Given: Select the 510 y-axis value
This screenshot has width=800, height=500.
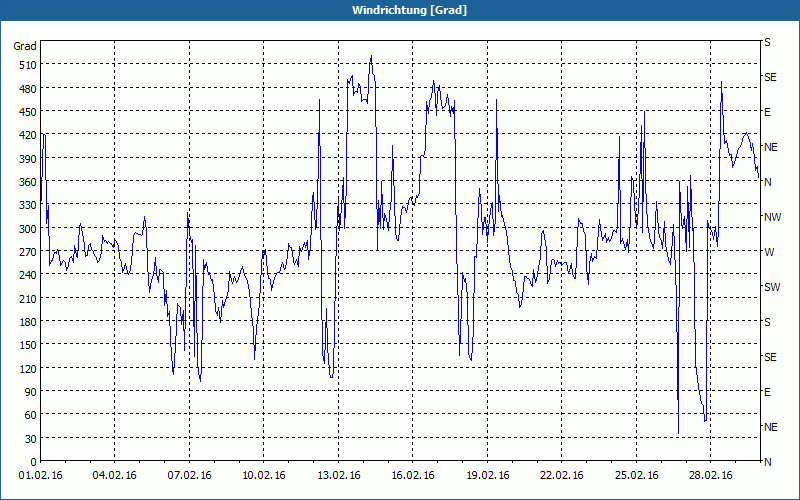Looking at the screenshot, I should pos(27,65).
